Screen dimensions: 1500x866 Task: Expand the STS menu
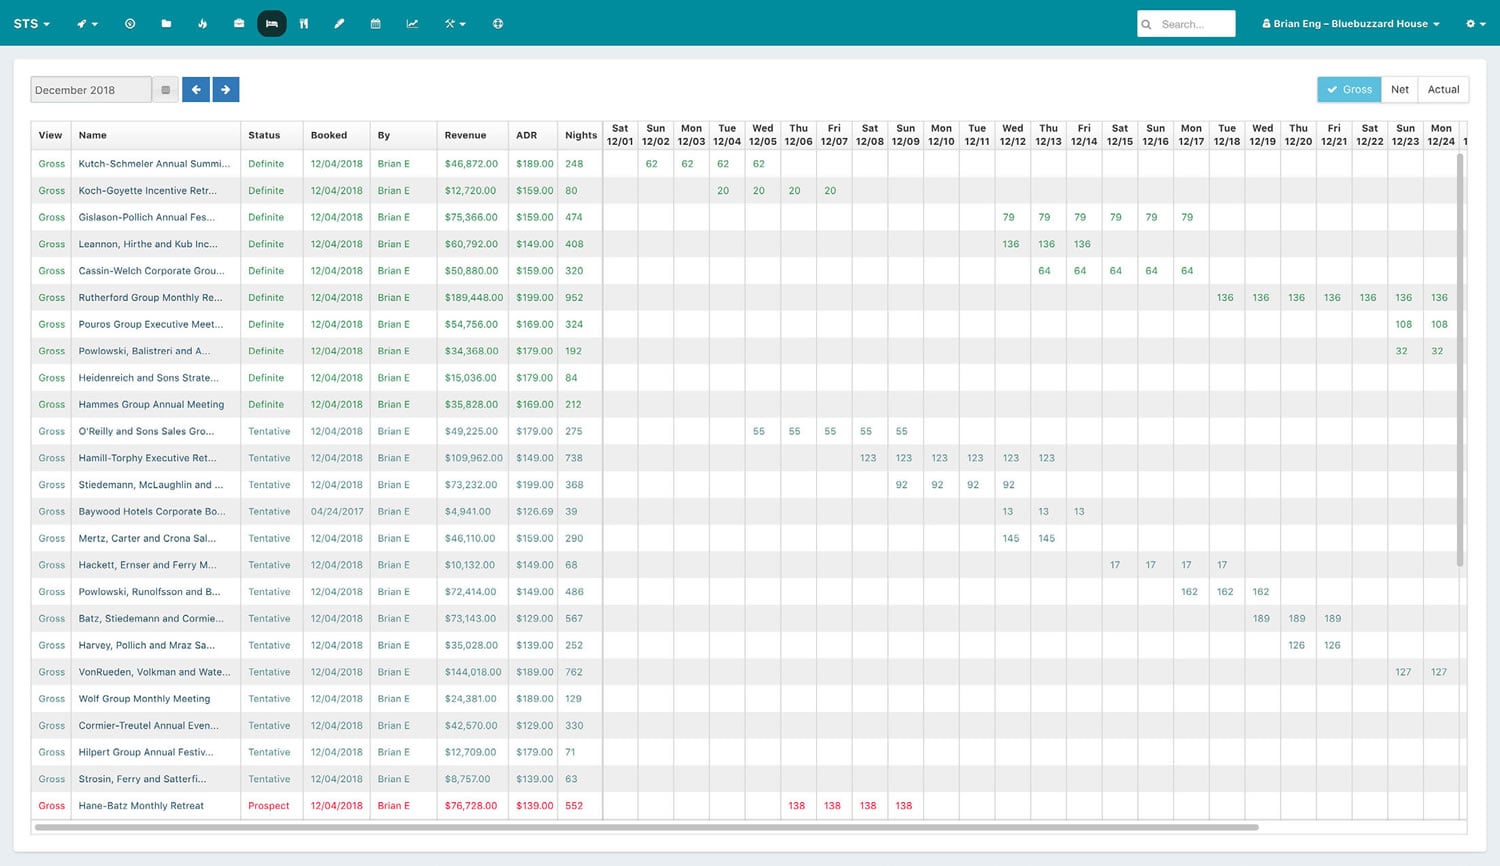tap(31, 23)
